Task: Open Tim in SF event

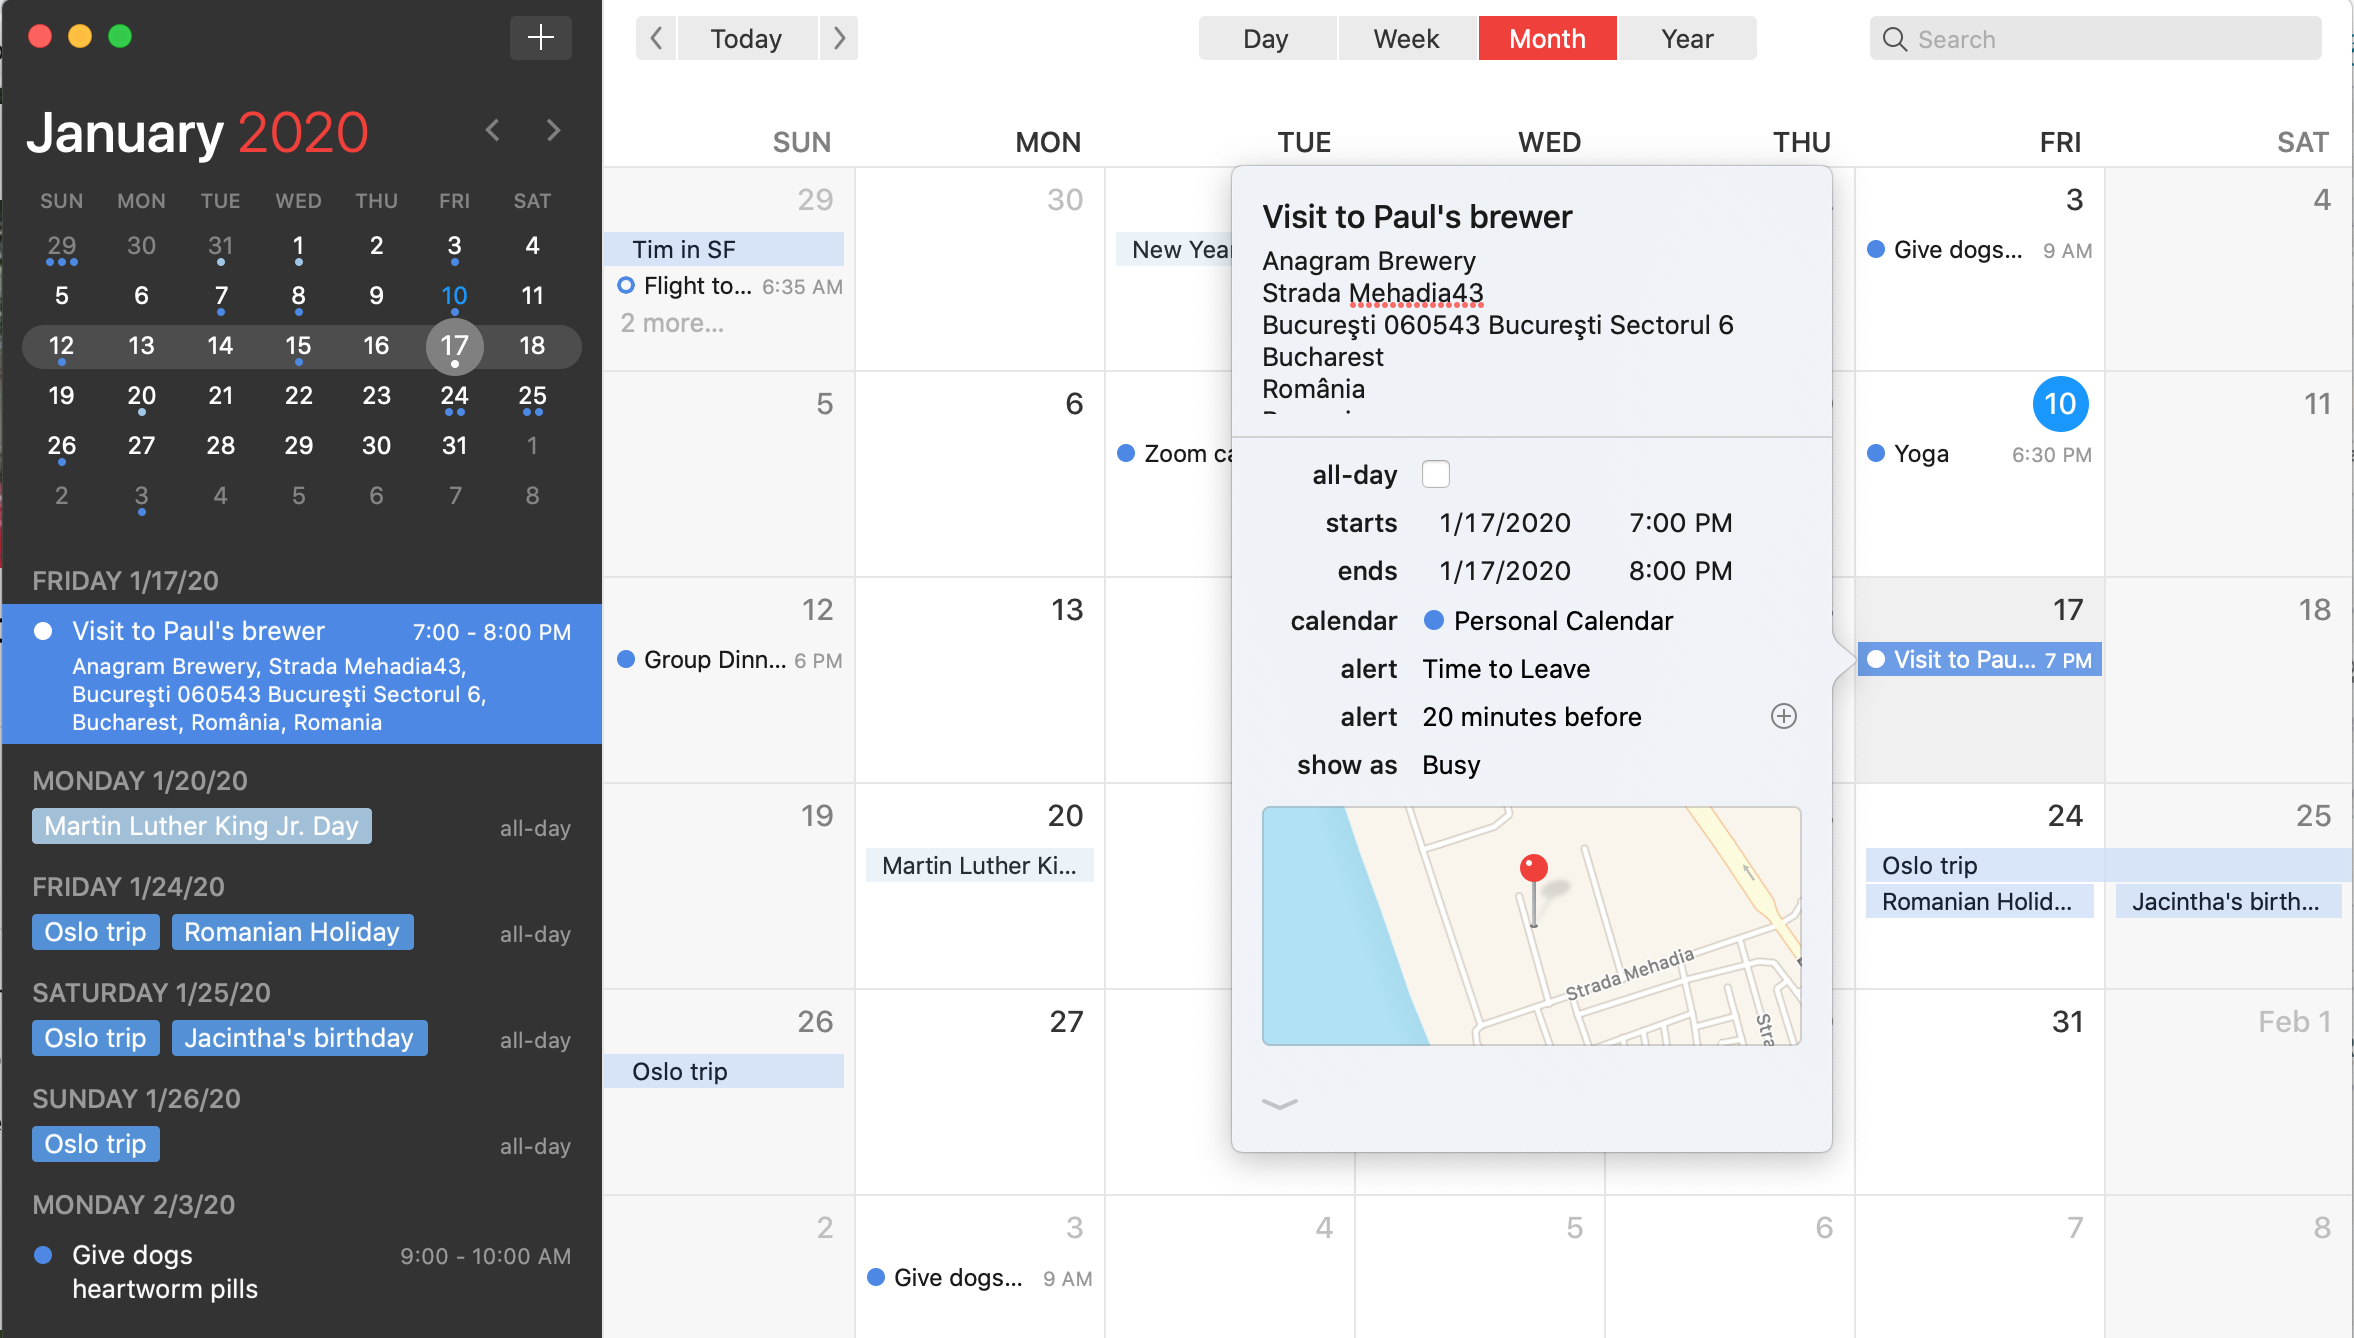Action: (724, 249)
